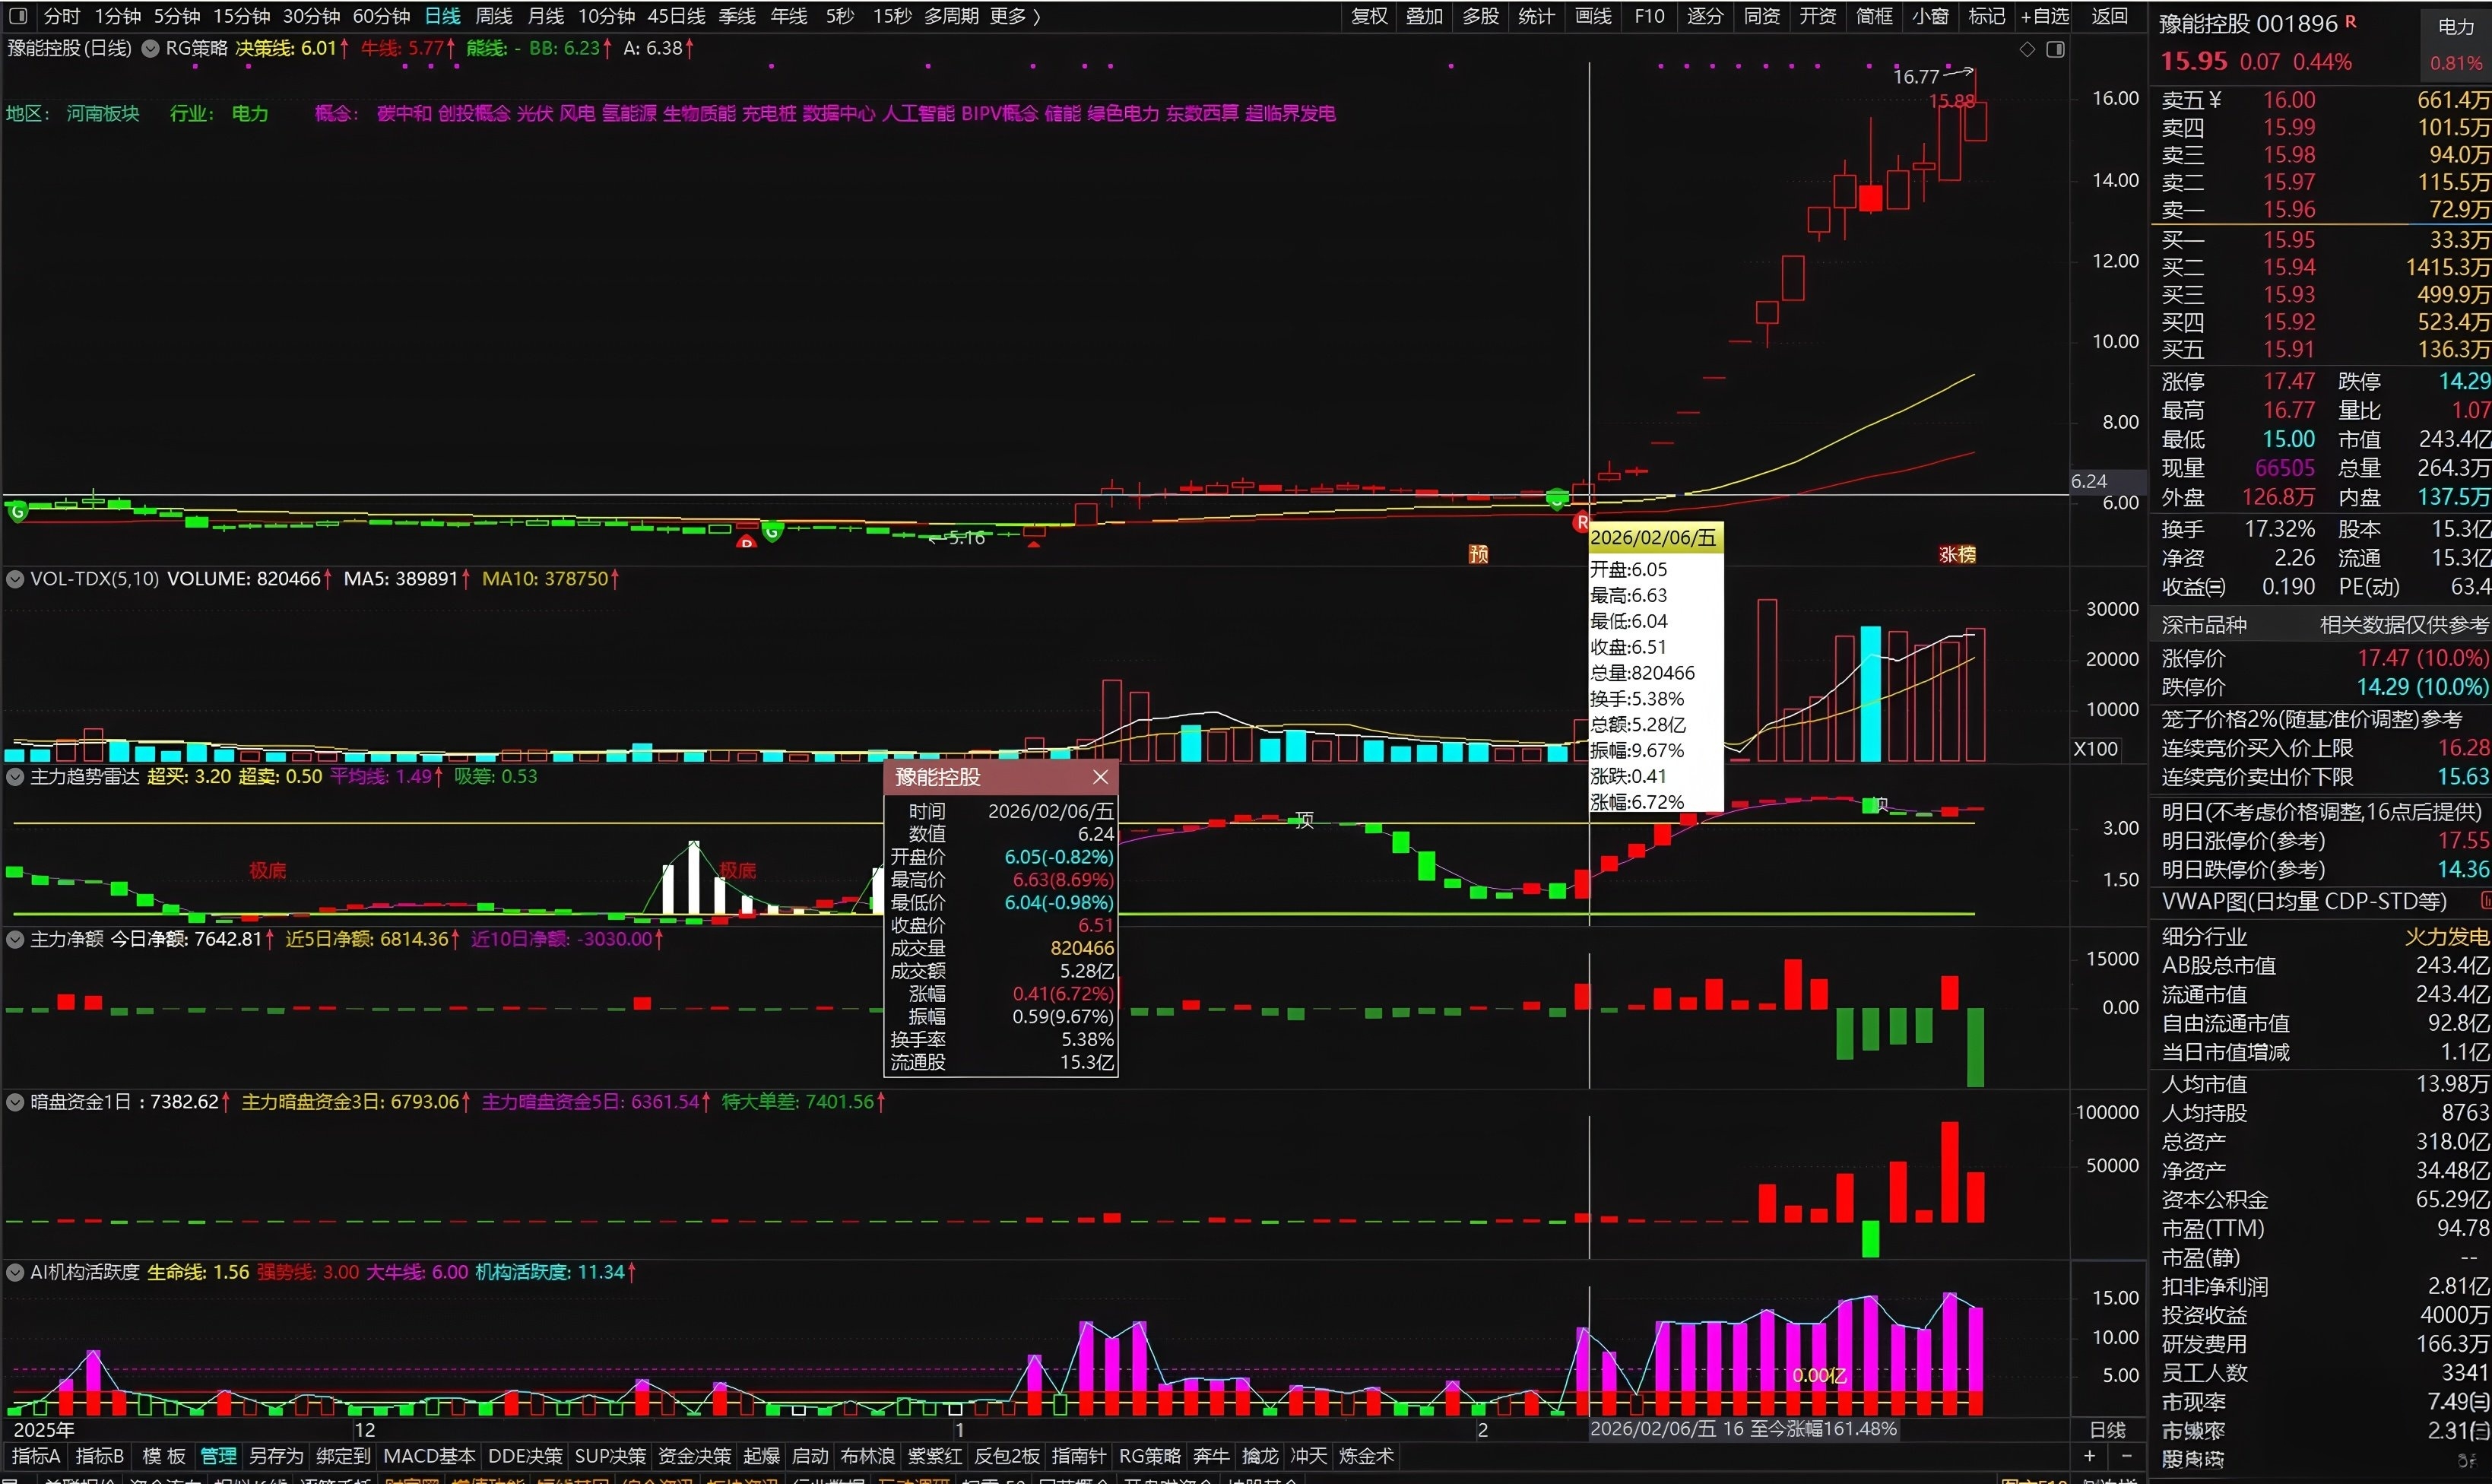
Task: Toggle the RG策略 indicator circle button
Action: point(150,48)
